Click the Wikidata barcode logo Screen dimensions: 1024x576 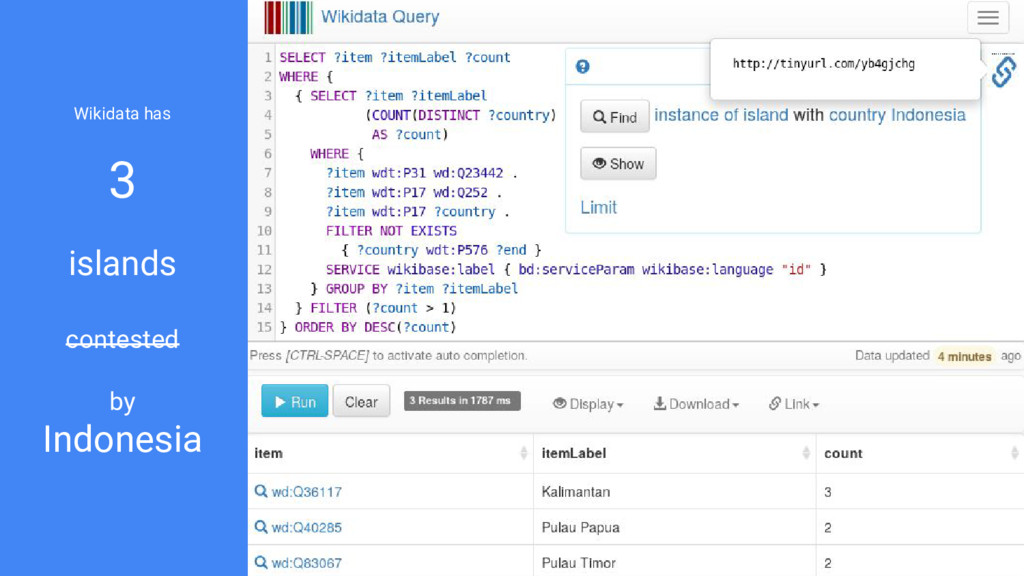click(288, 18)
